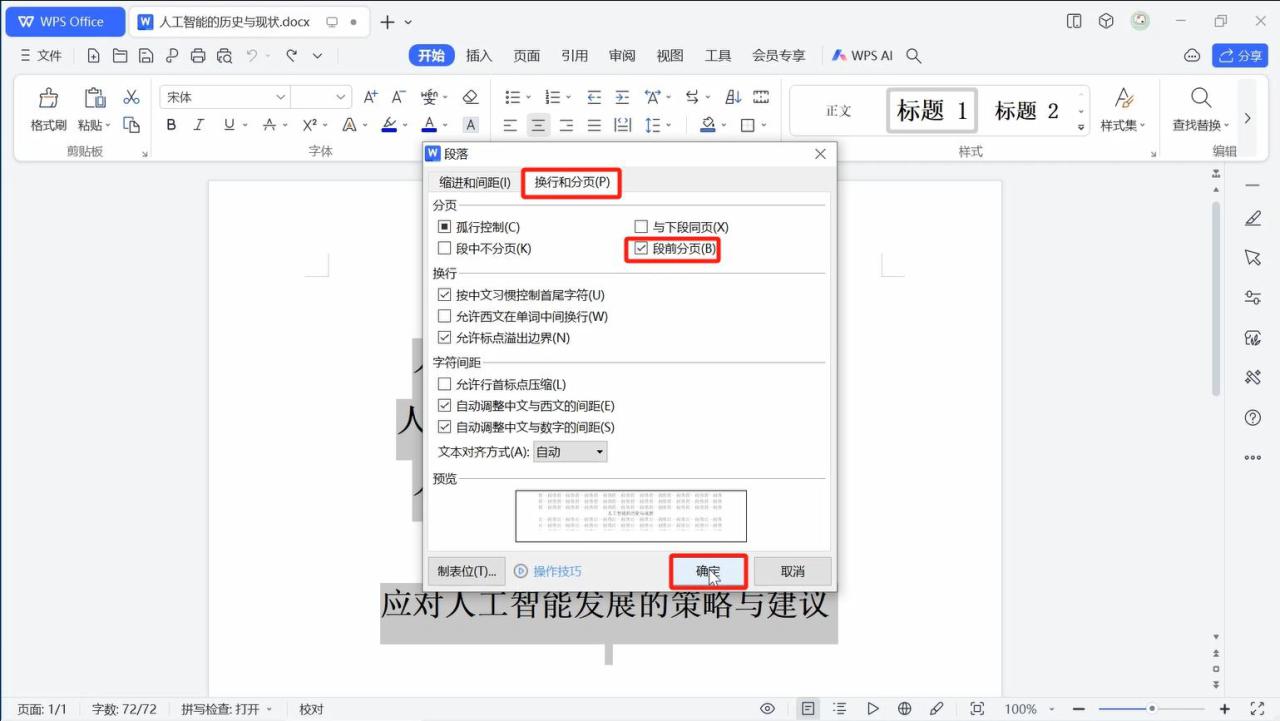Click the Cut scissors icon
This screenshot has height=721, width=1280.
point(131,97)
